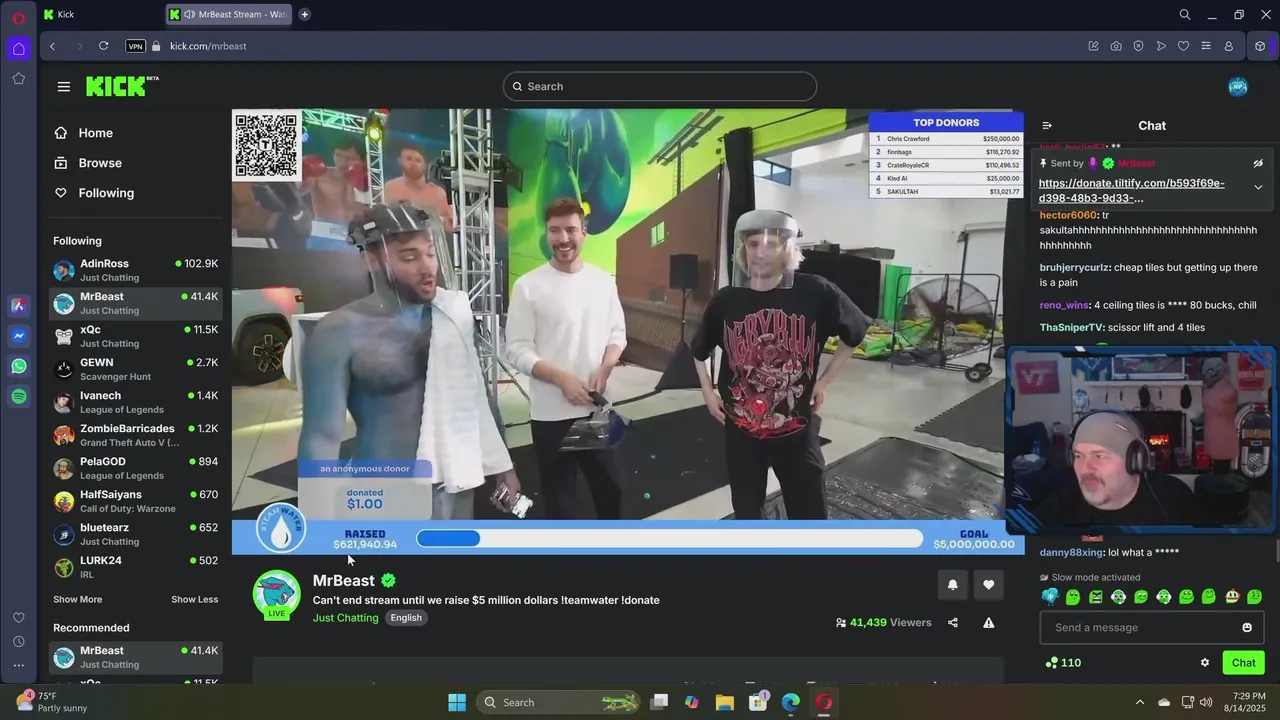Open chat settings gear
Screen dimensions: 1280x720
1205,663
